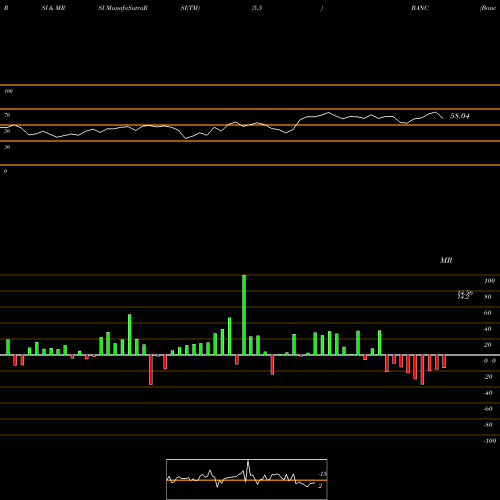Click the 'SI & MR' header label

point(53,8)
